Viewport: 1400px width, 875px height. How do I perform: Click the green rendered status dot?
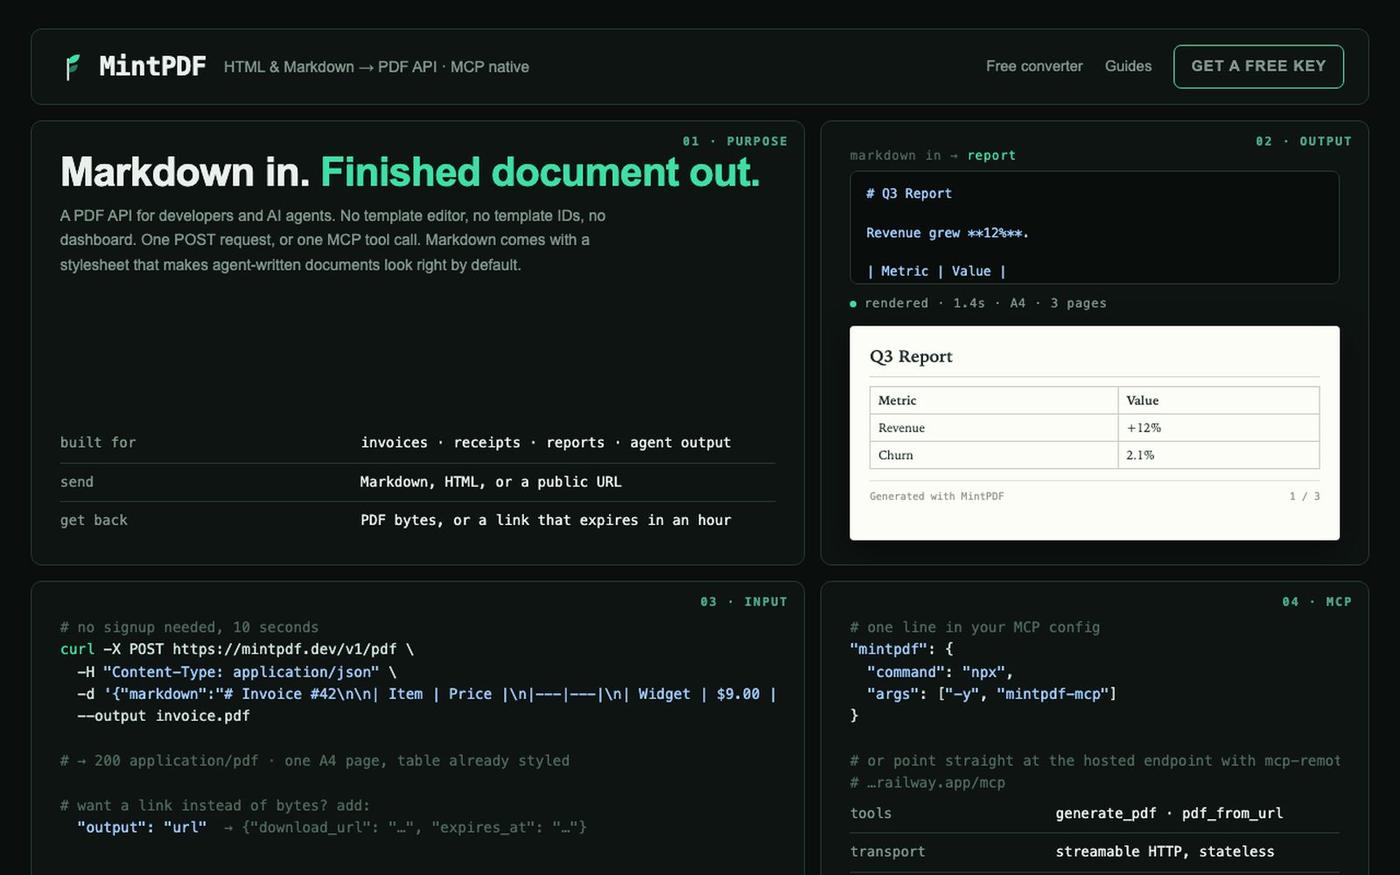click(x=853, y=303)
